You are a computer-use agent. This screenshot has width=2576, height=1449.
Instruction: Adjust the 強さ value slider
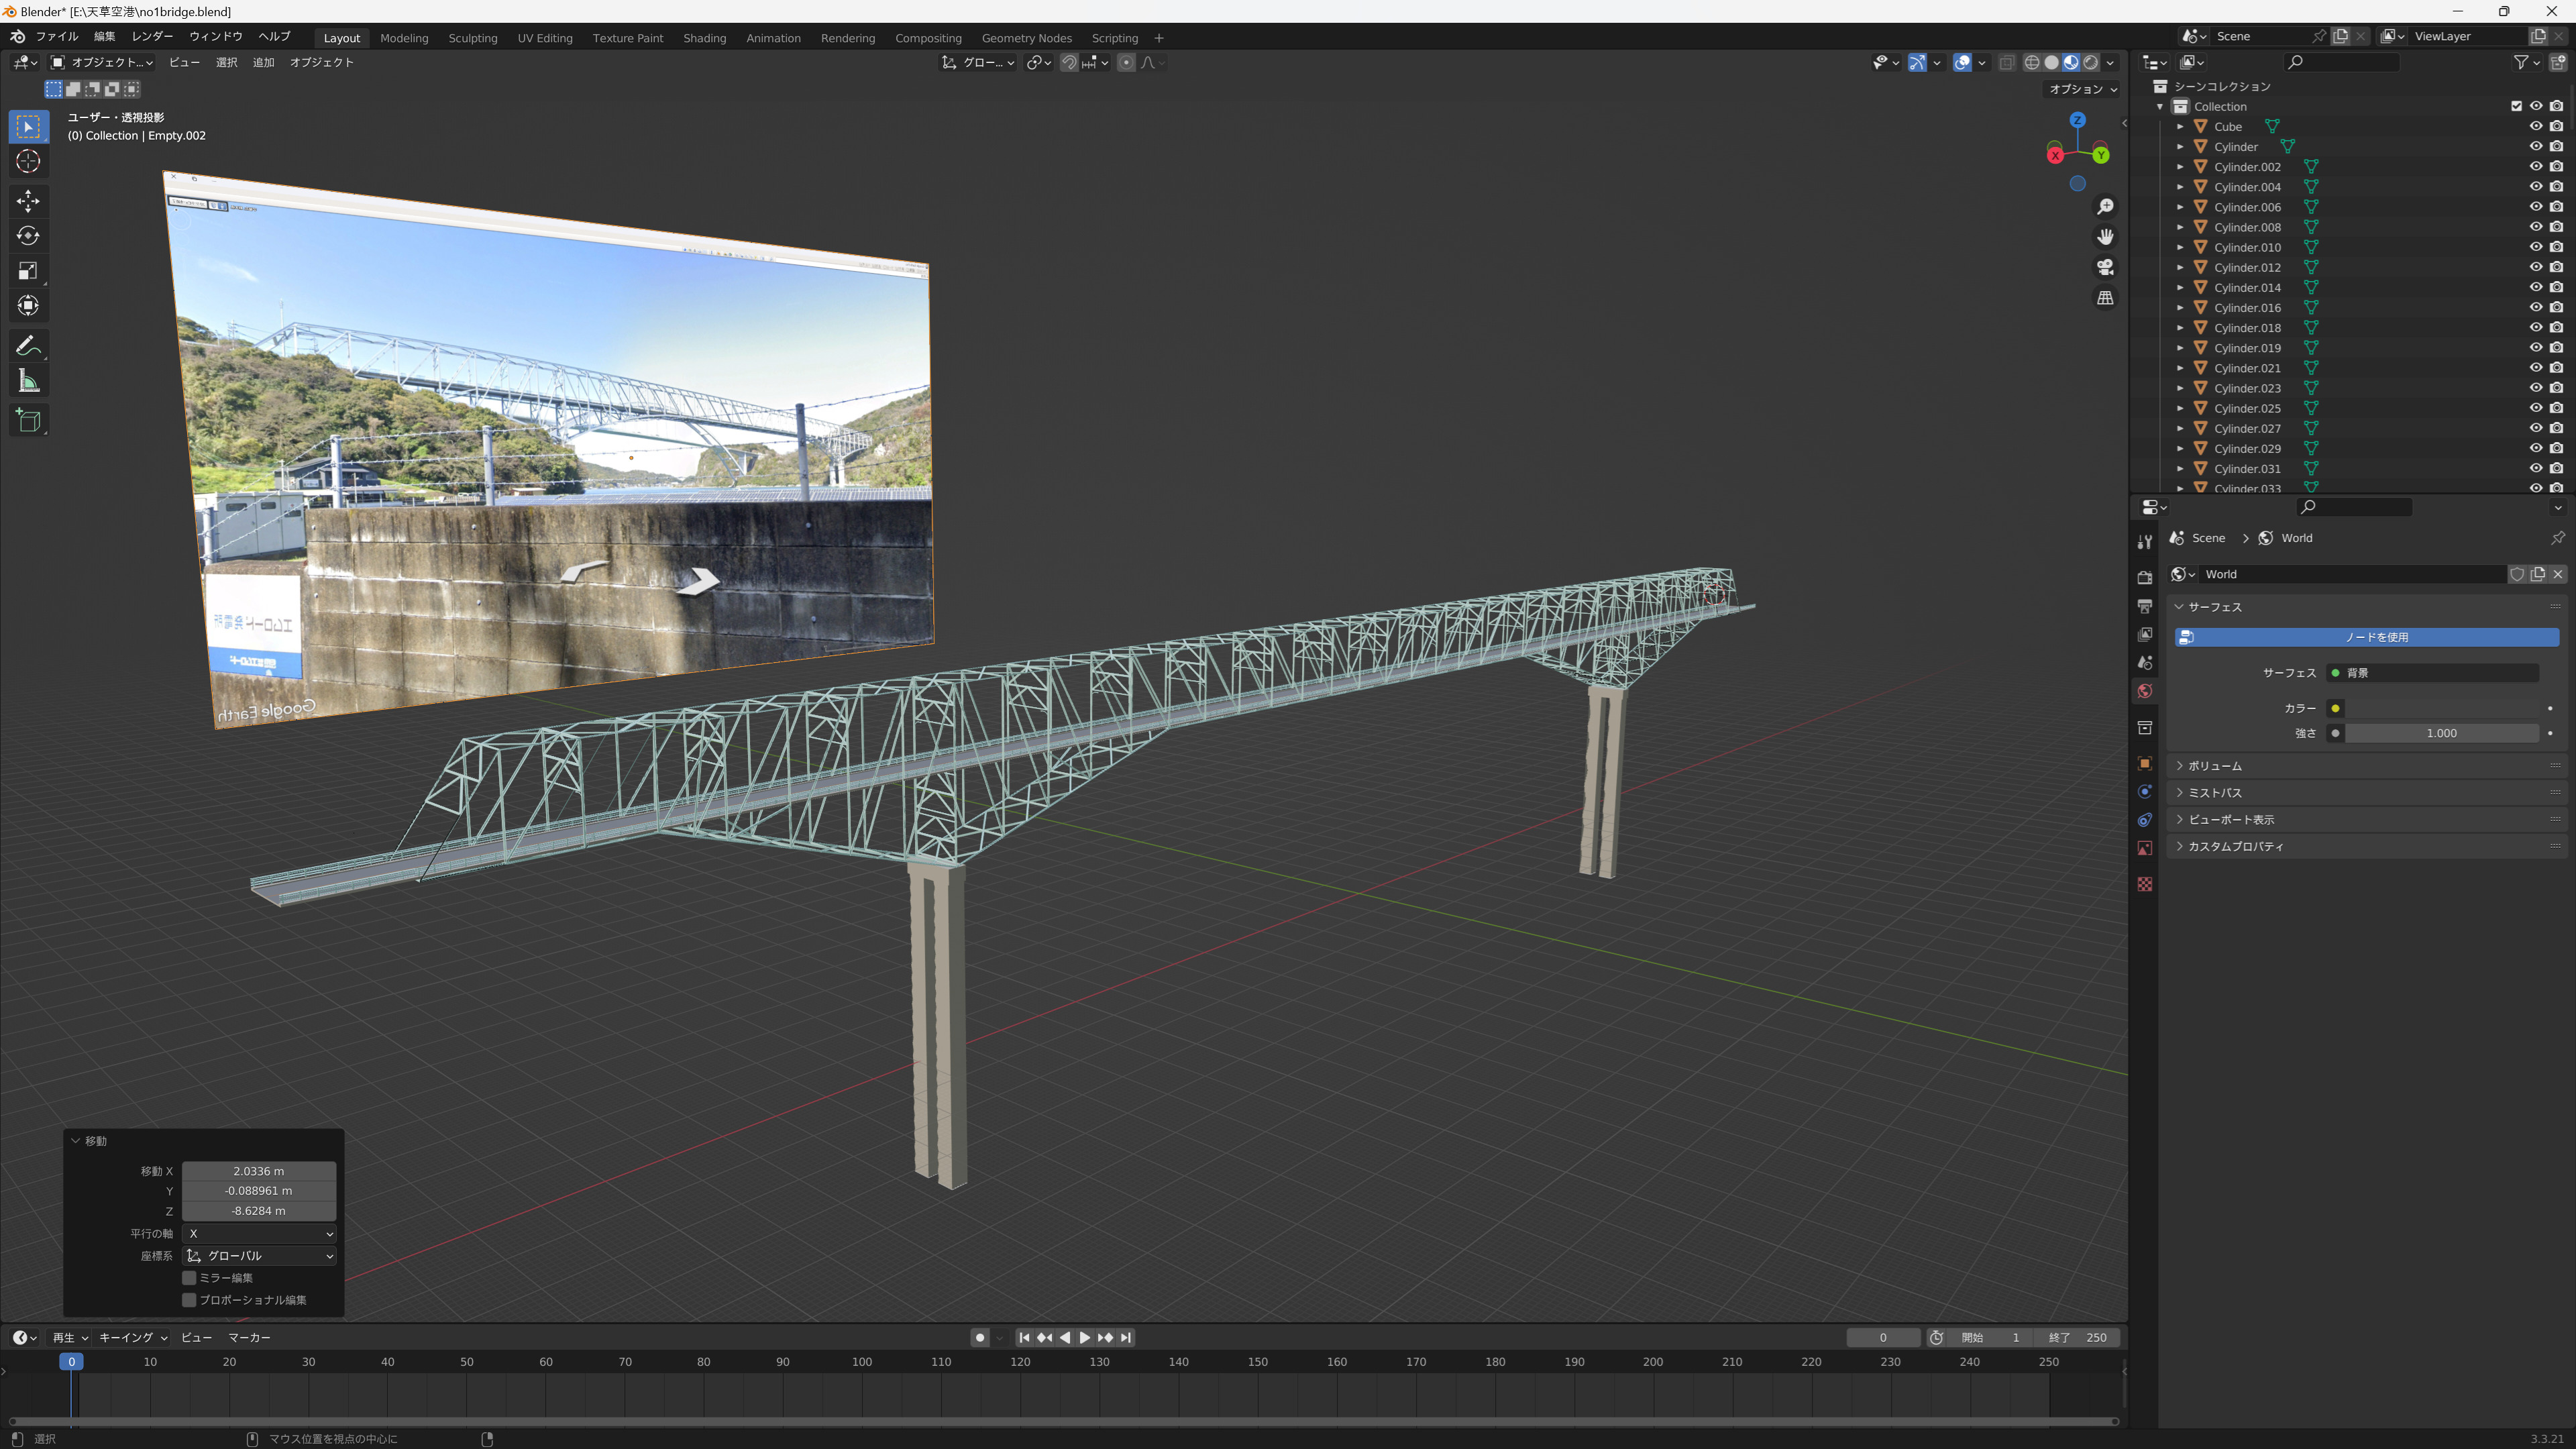click(x=2441, y=733)
